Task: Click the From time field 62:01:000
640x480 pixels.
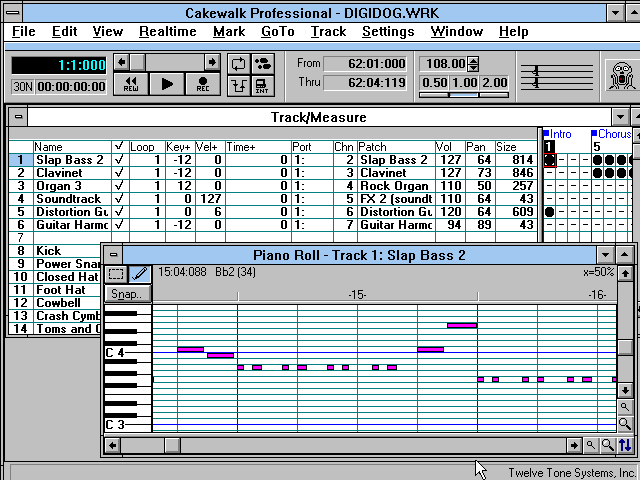Action: 365,64
